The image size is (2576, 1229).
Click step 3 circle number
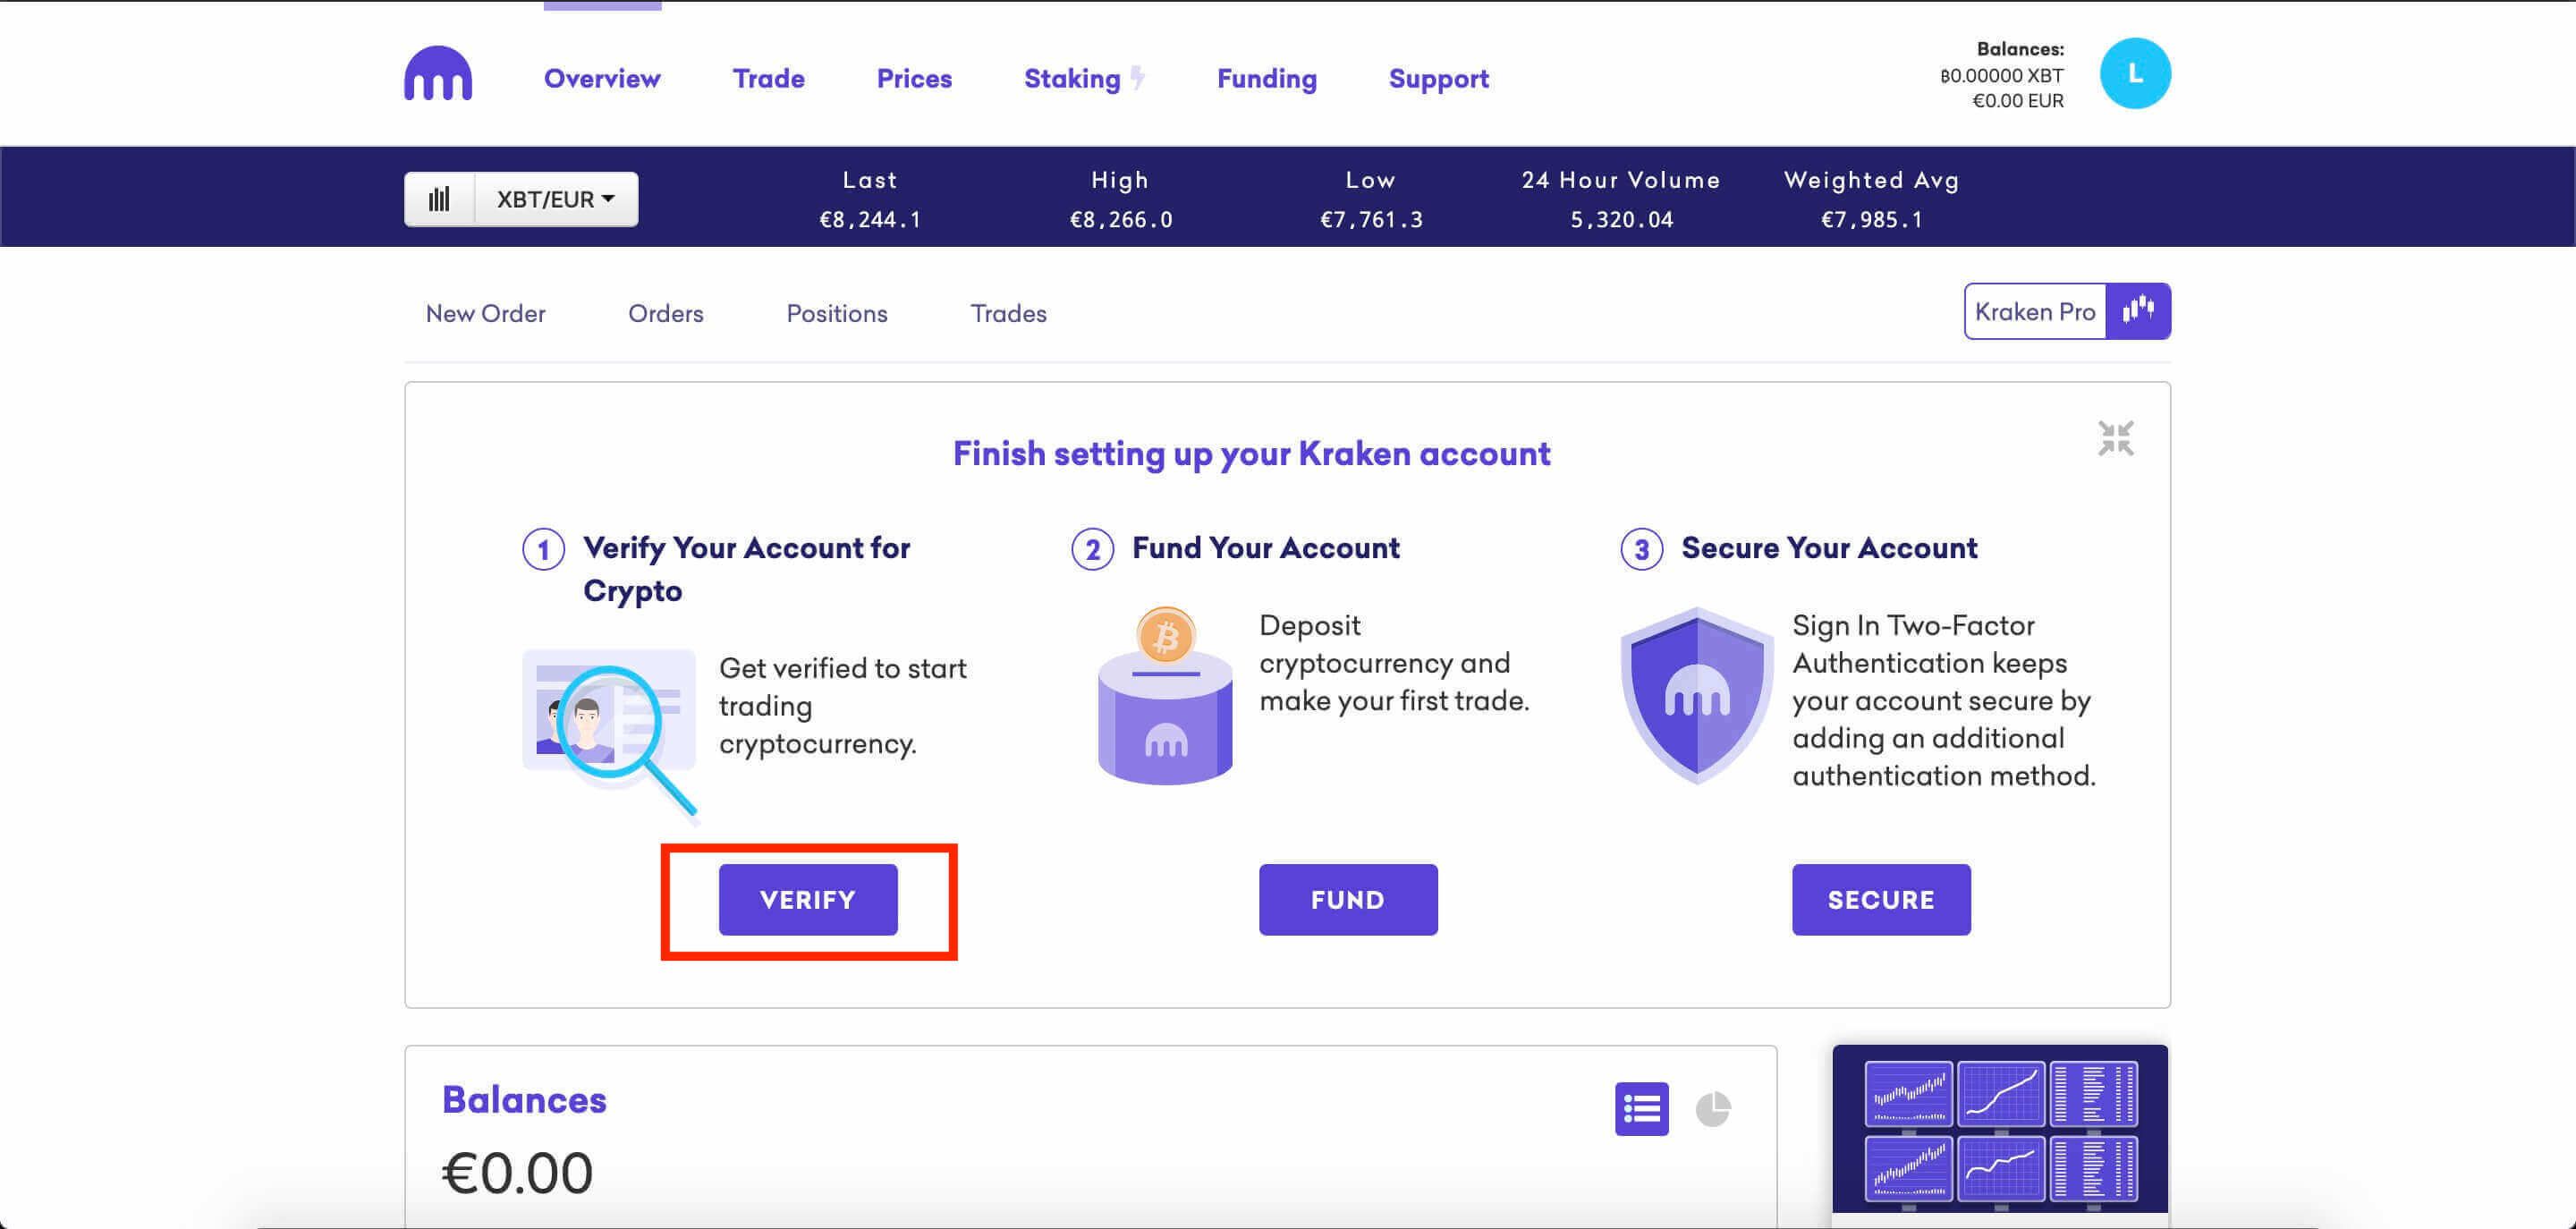1641,549
